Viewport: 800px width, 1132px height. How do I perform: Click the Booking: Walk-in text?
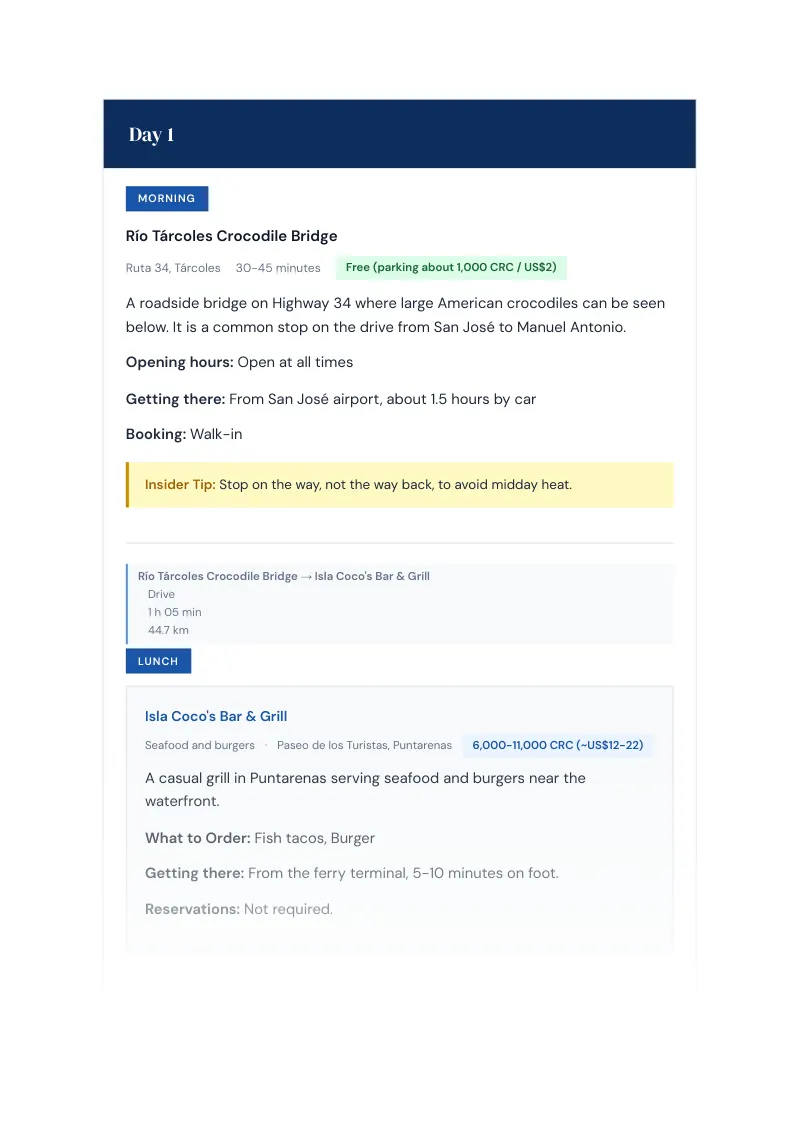pos(184,435)
